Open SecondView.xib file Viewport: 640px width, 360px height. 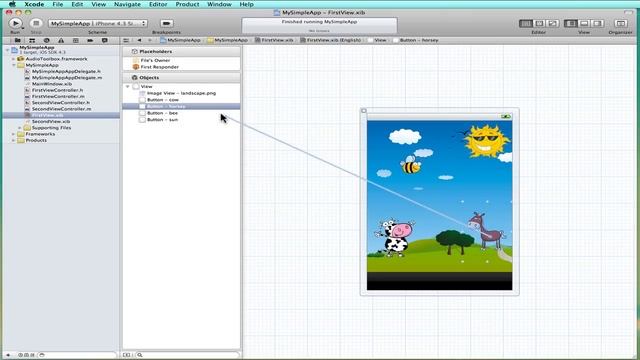click(x=51, y=122)
